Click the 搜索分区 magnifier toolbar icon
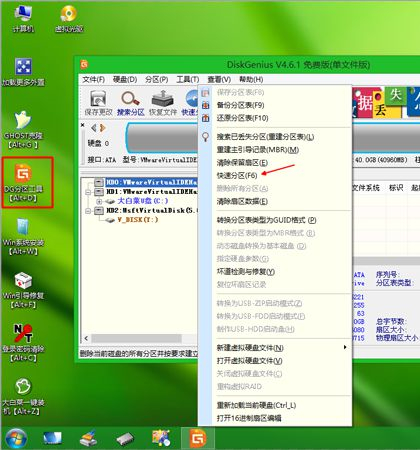Image resolution: width=420 pixels, height=450 pixels. point(130,103)
